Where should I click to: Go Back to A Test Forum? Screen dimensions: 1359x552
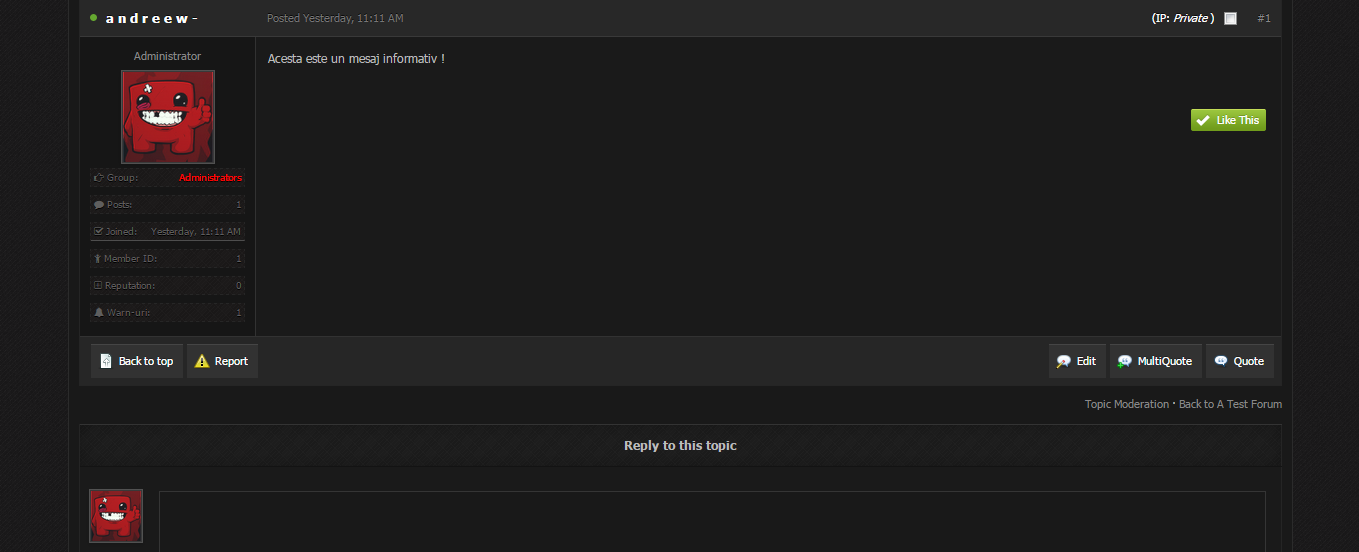pyautogui.click(x=1230, y=404)
